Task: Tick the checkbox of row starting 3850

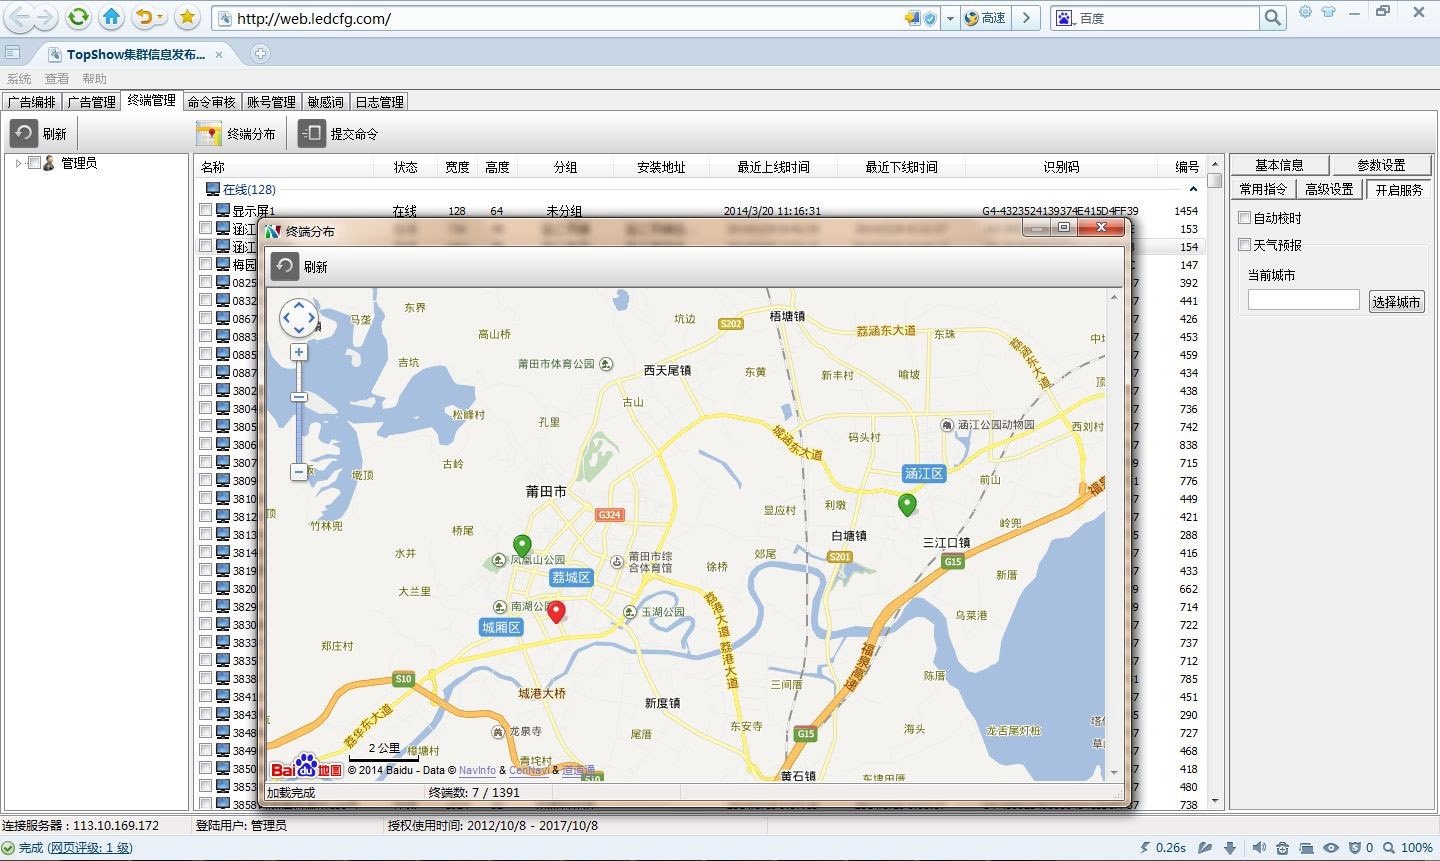Action: pos(205,768)
